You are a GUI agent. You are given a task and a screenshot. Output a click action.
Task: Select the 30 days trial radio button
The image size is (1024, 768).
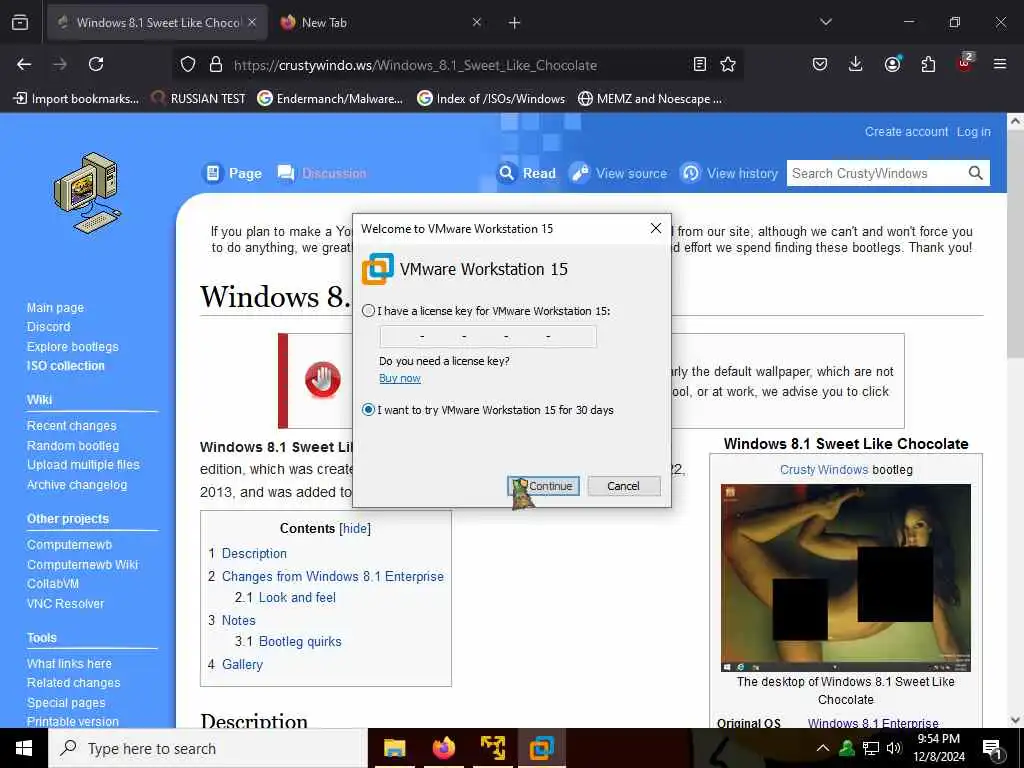(368, 409)
